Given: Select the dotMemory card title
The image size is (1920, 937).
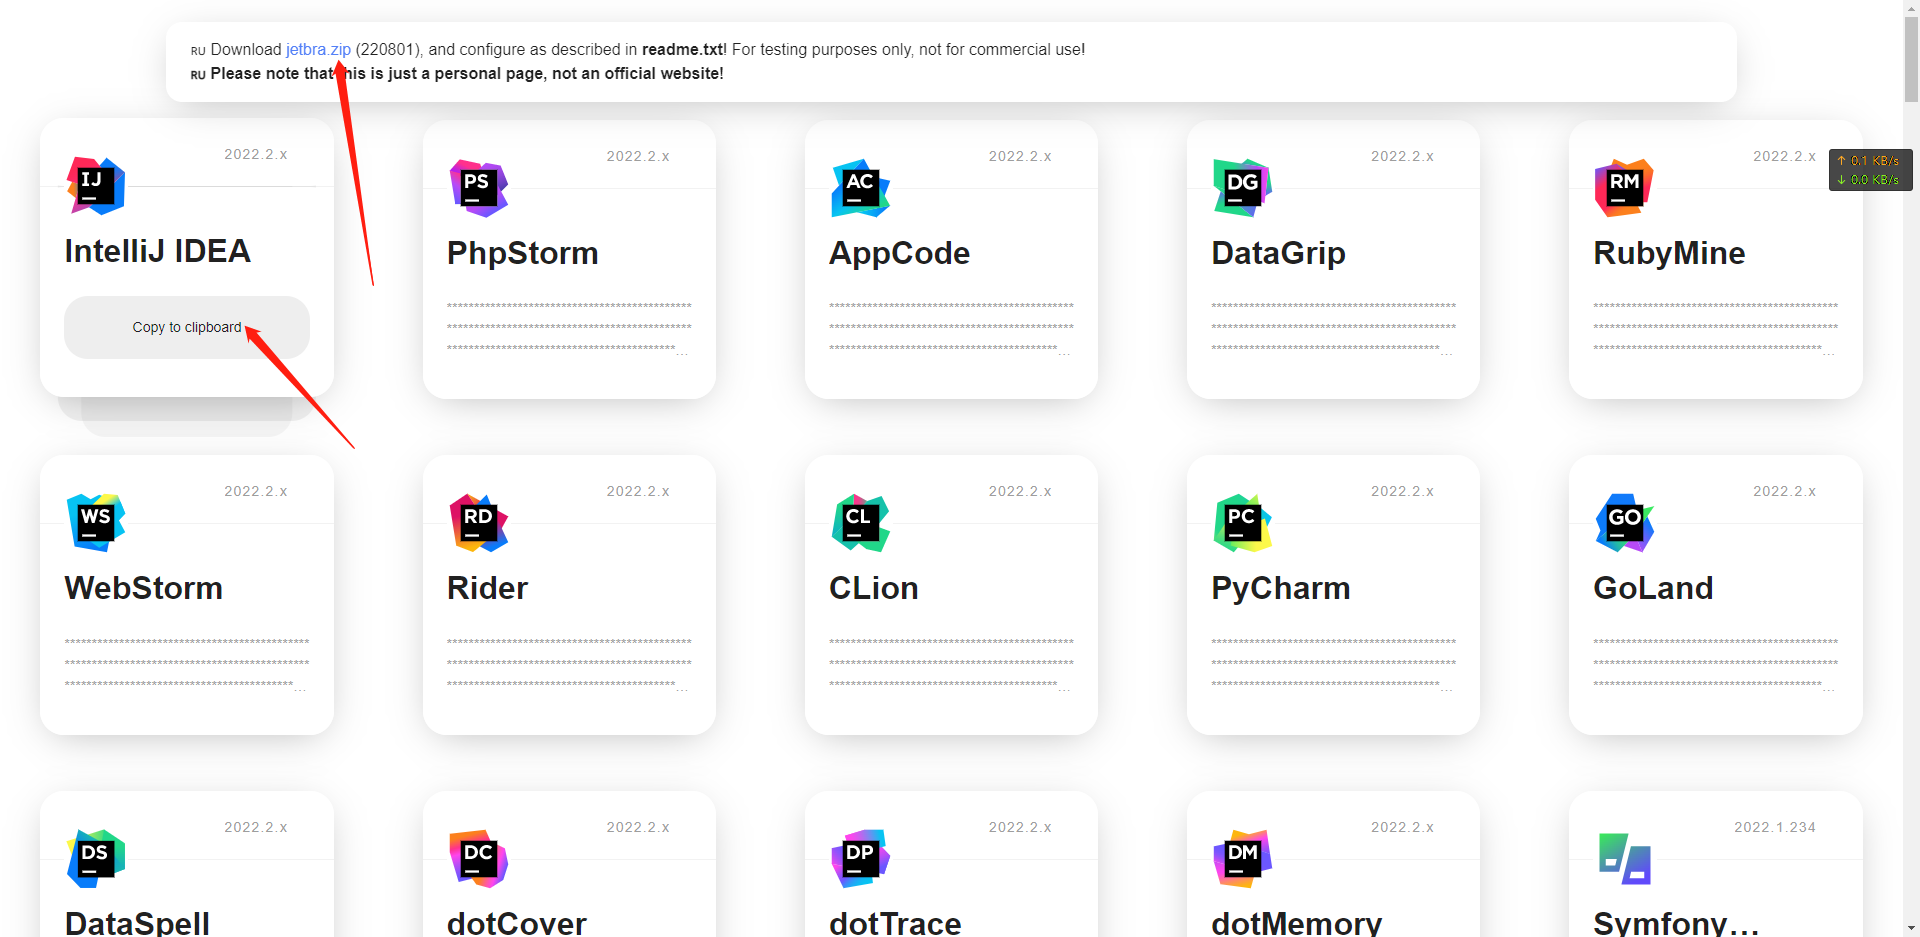Looking at the screenshot, I should [1297, 923].
